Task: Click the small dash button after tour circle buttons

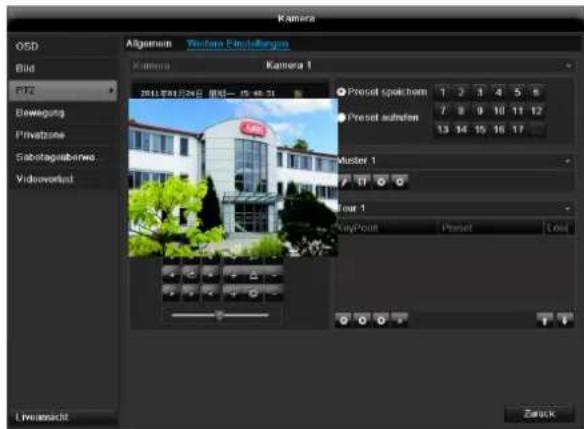Action: pyautogui.click(x=400, y=320)
